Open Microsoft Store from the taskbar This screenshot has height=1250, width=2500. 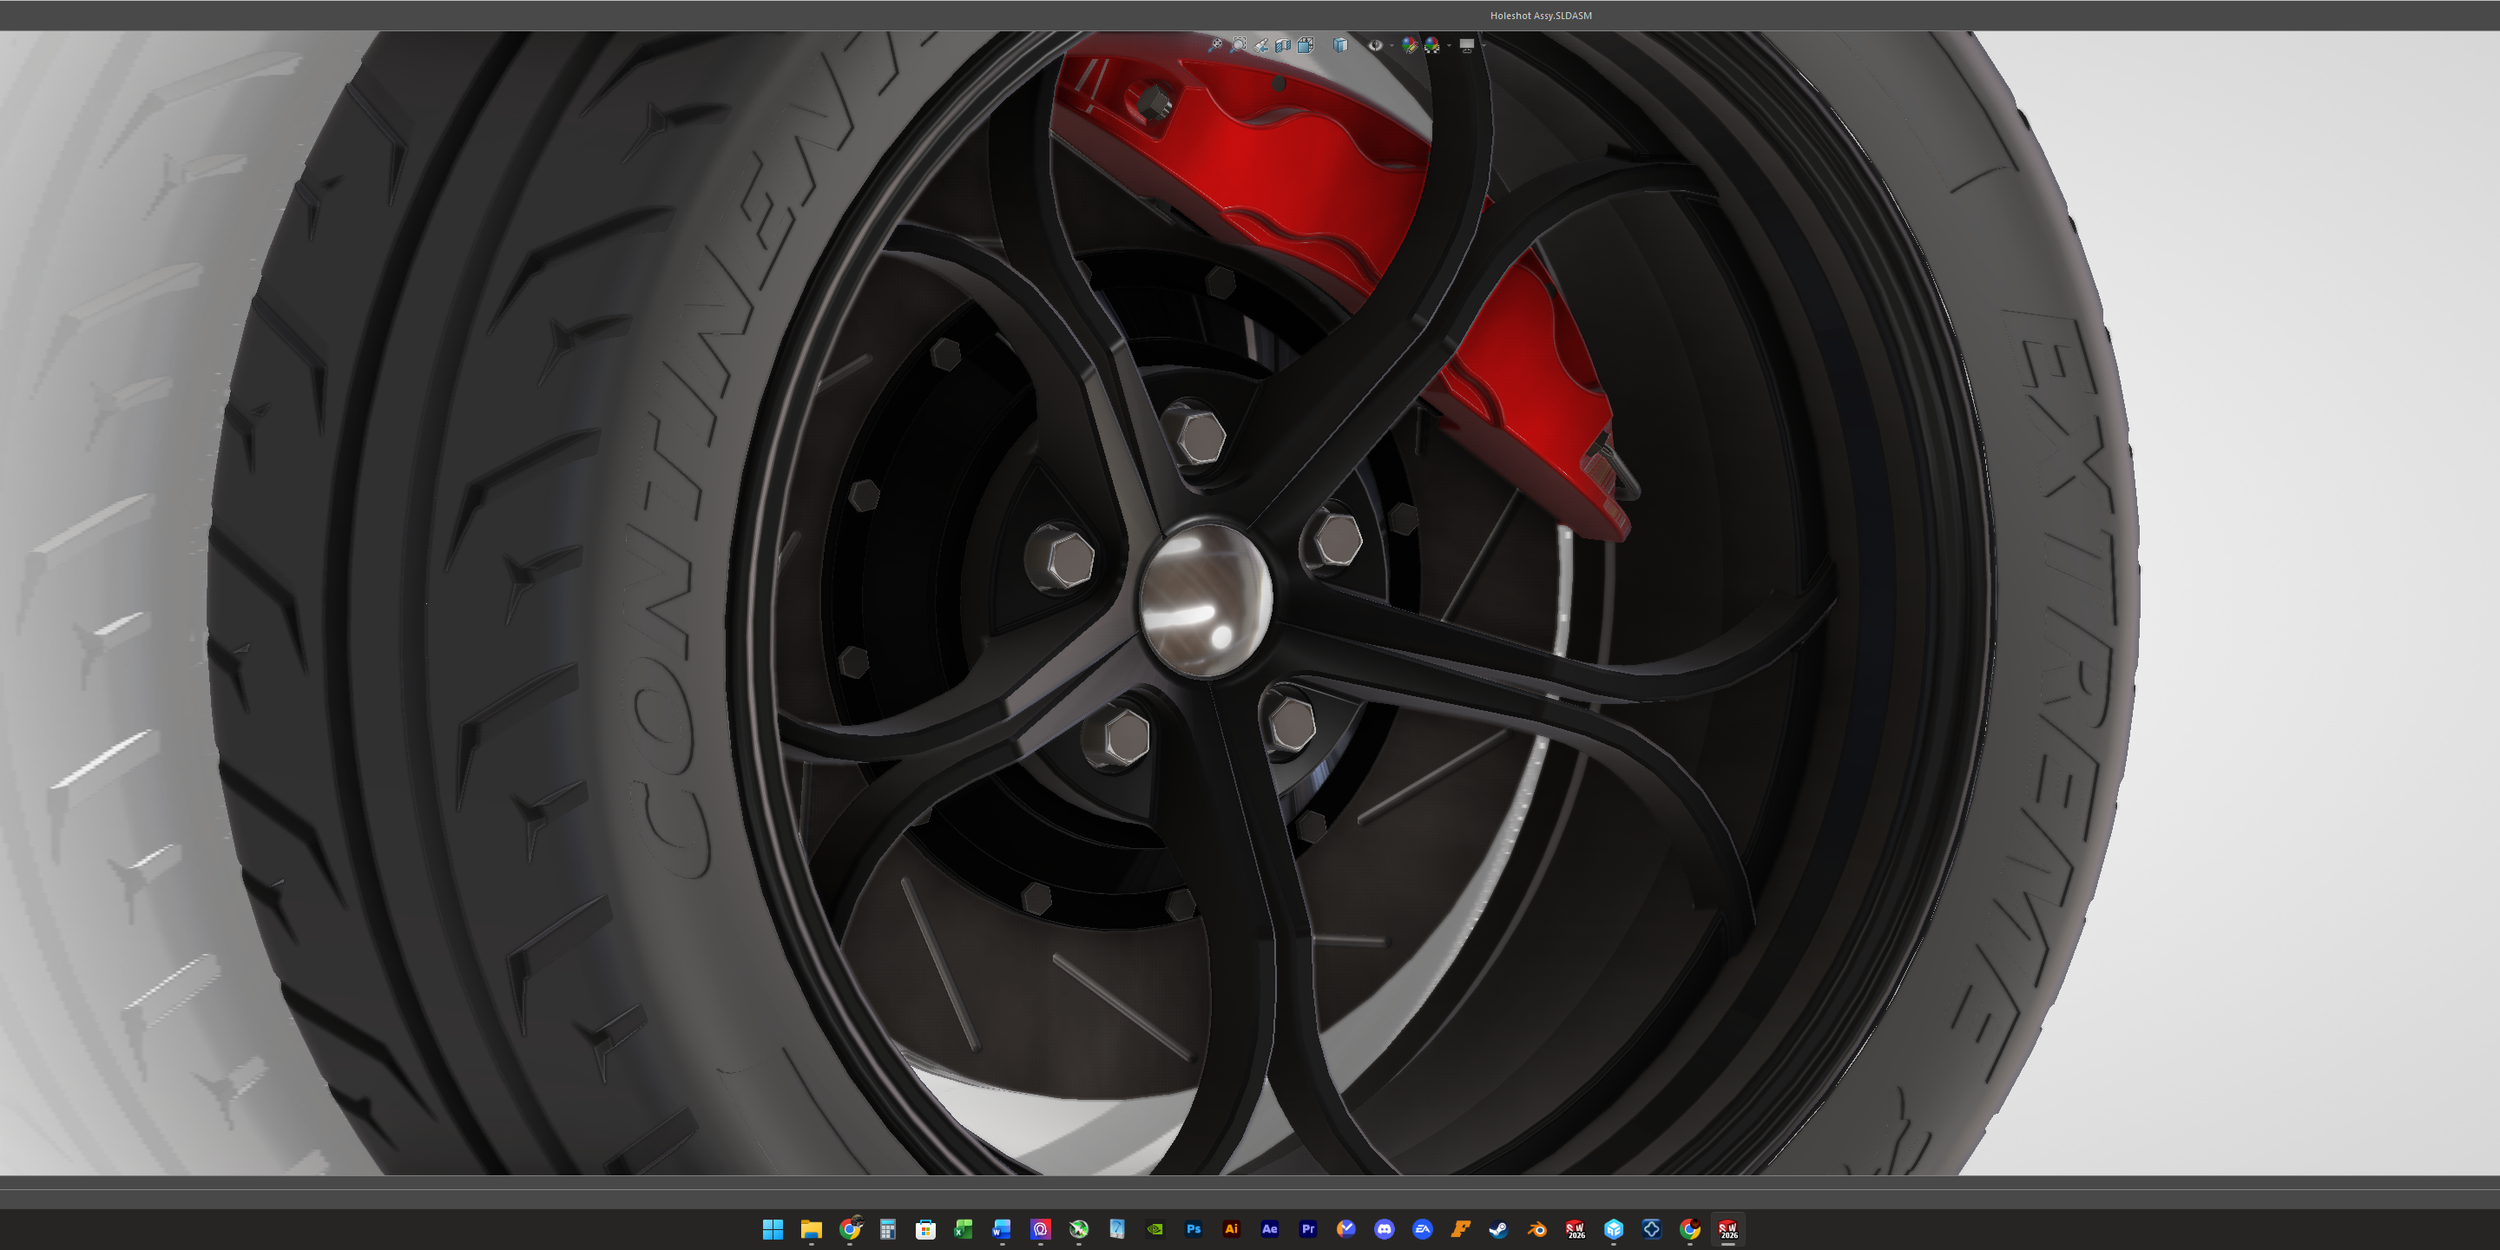point(926,1229)
